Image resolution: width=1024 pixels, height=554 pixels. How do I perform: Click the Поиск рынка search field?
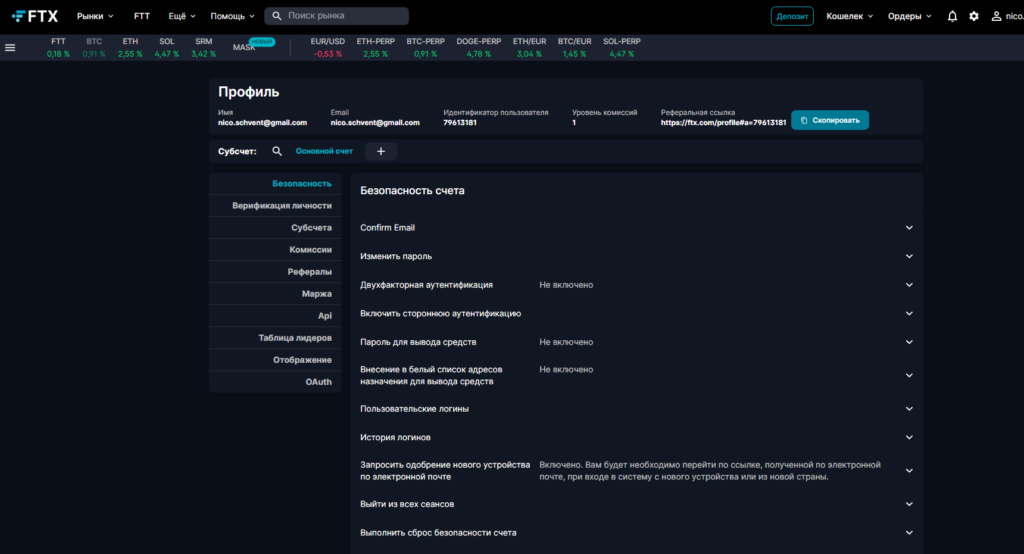point(340,16)
